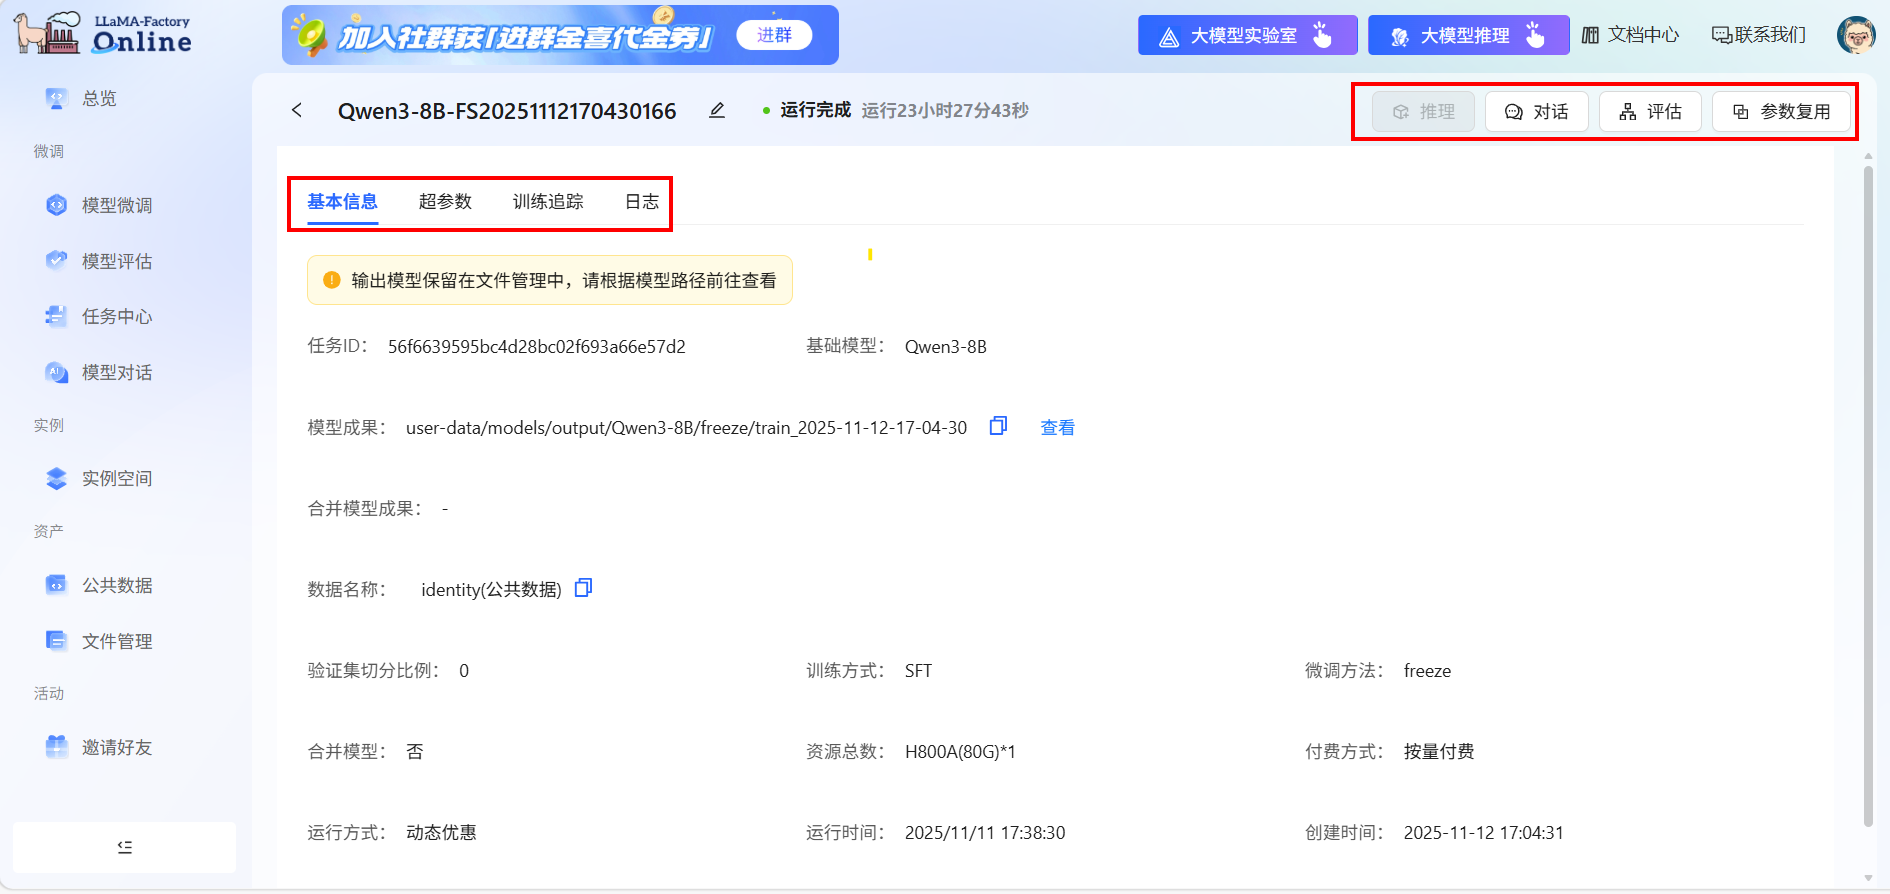Click 联系我们 contact link
Screen dimensions: 1890x894
point(1759,35)
